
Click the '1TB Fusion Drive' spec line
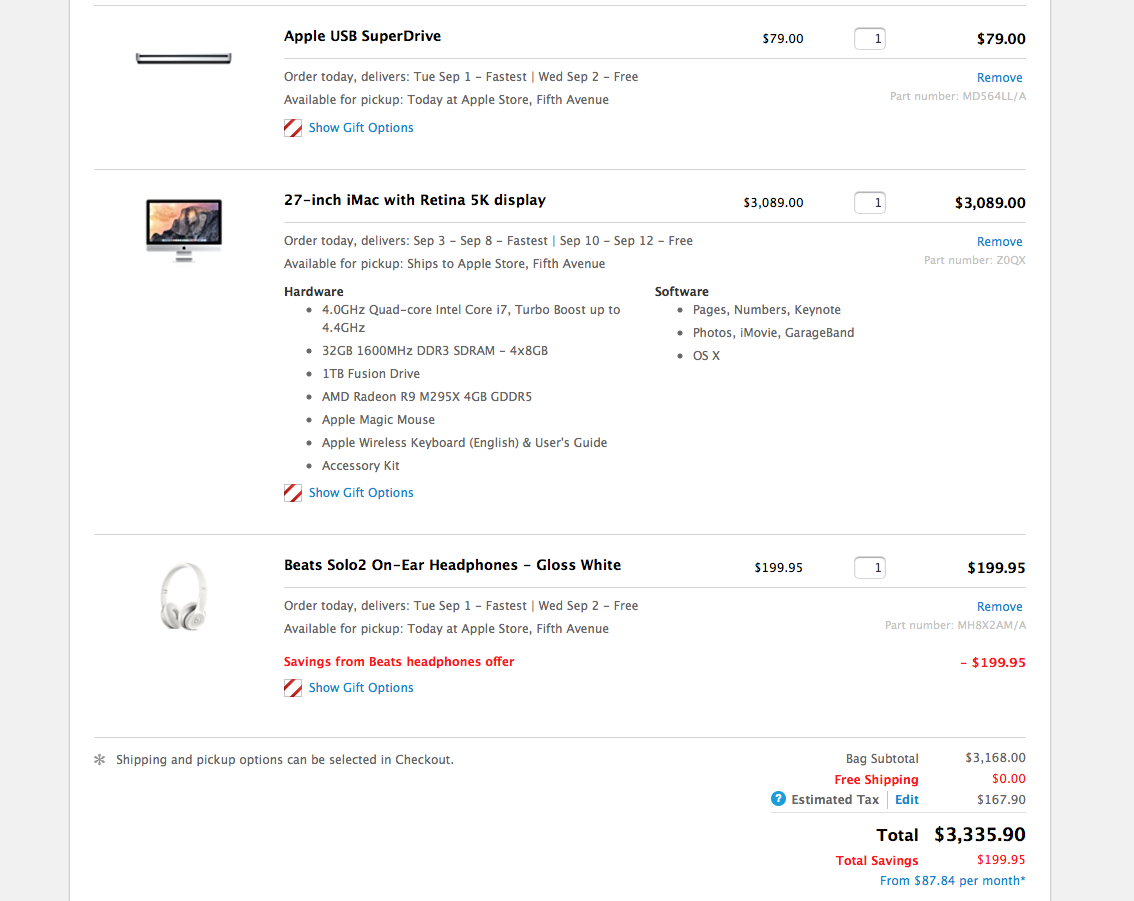[x=370, y=374]
